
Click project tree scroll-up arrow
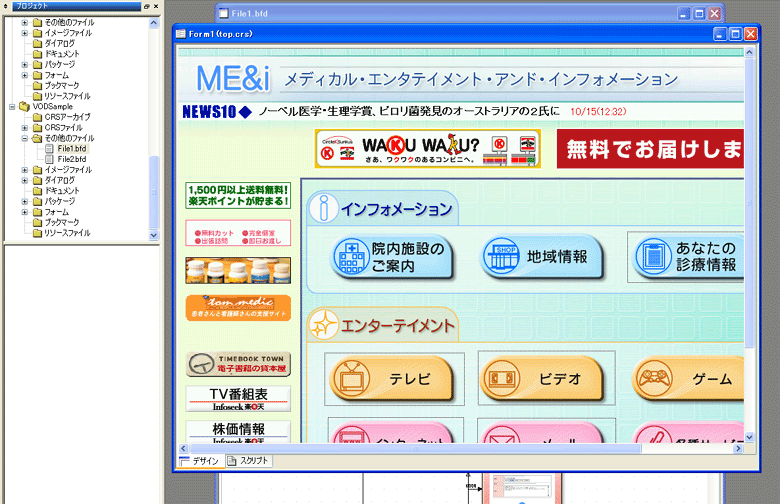154,23
